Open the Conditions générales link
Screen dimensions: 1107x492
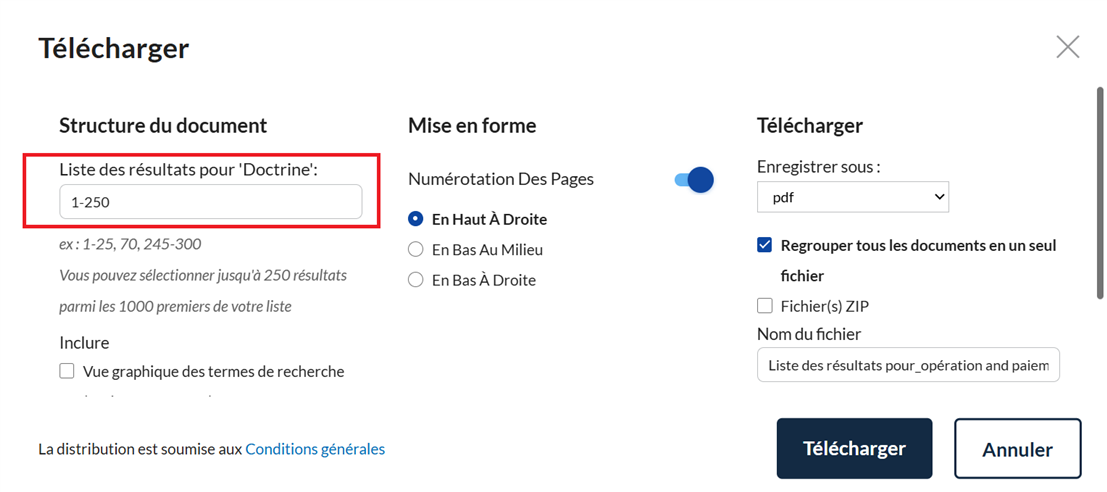click(x=315, y=449)
